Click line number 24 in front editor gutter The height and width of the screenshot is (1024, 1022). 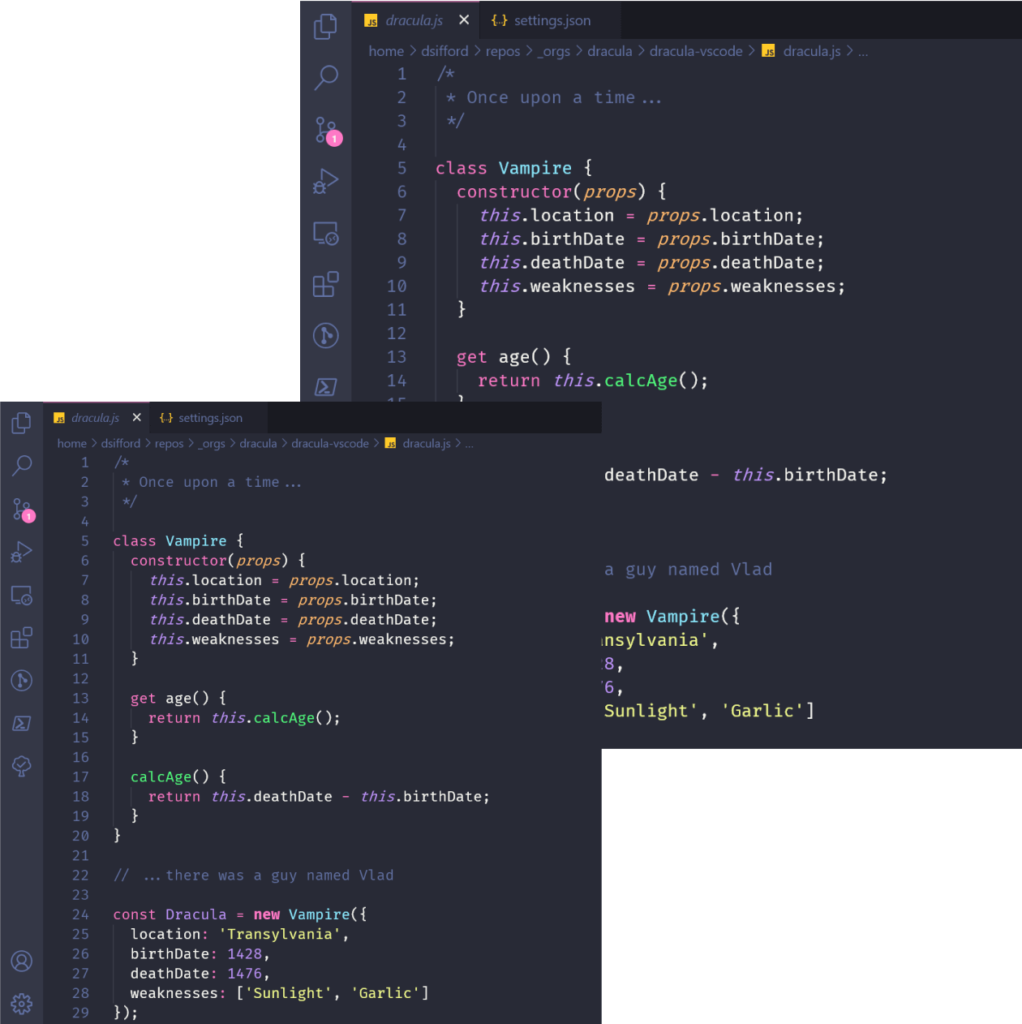tap(80, 914)
